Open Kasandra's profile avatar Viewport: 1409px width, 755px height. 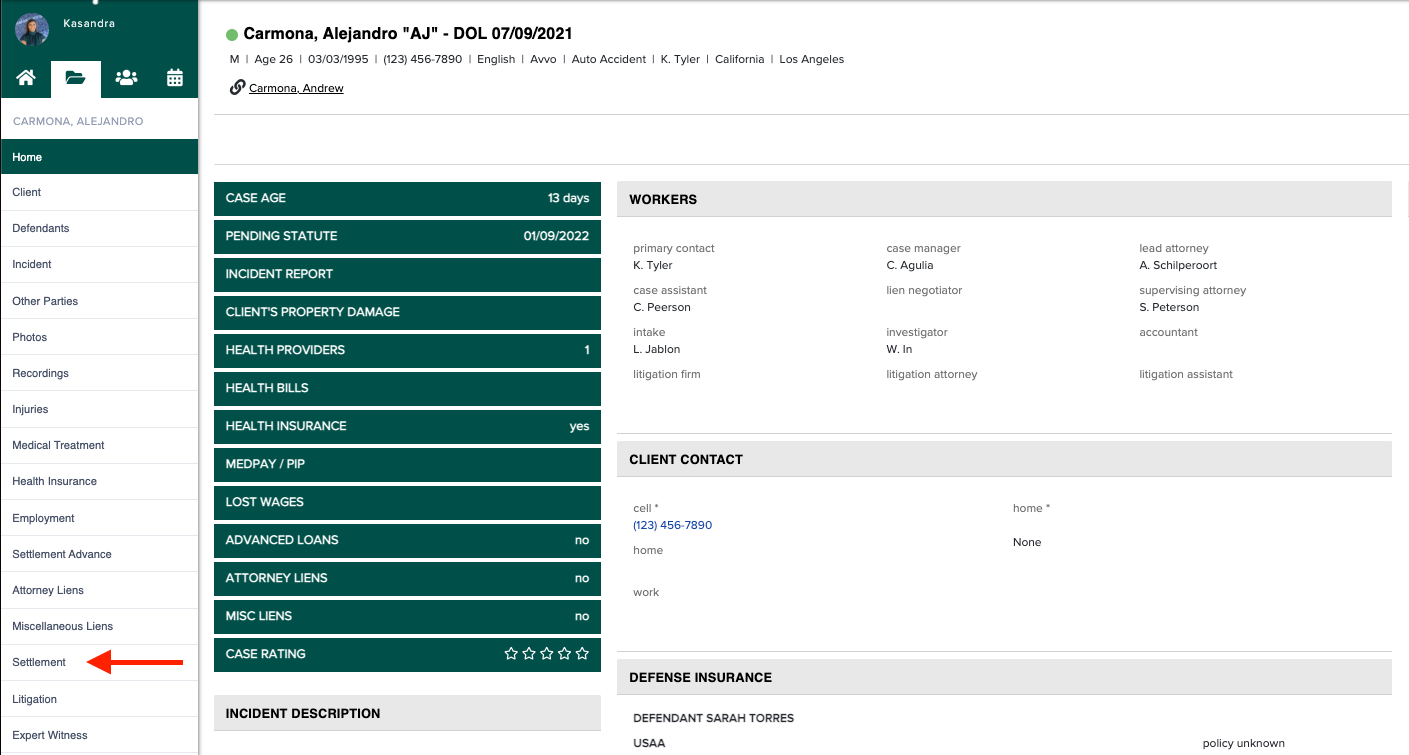pos(30,30)
